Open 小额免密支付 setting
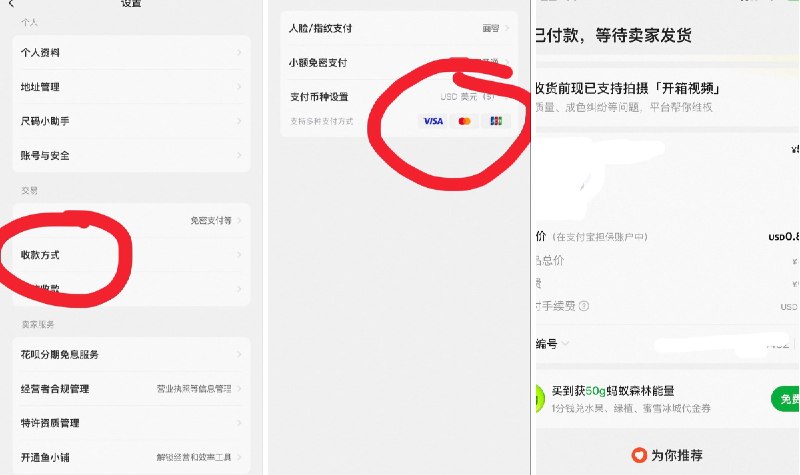Viewport: 800px width, 475px height. click(x=399, y=62)
